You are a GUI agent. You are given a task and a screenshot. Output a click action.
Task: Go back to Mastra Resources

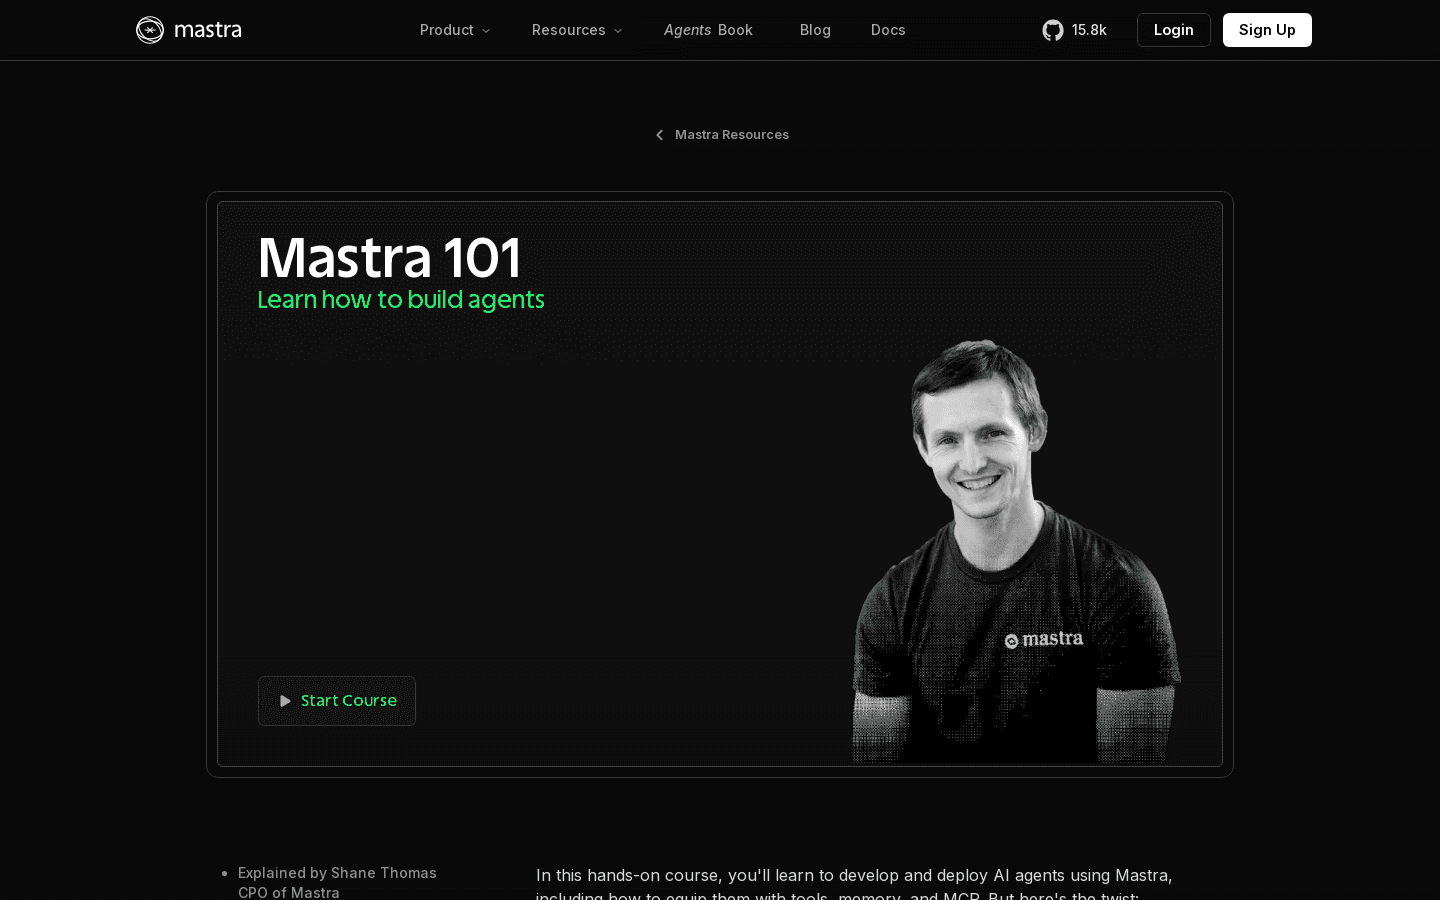click(722, 135)
